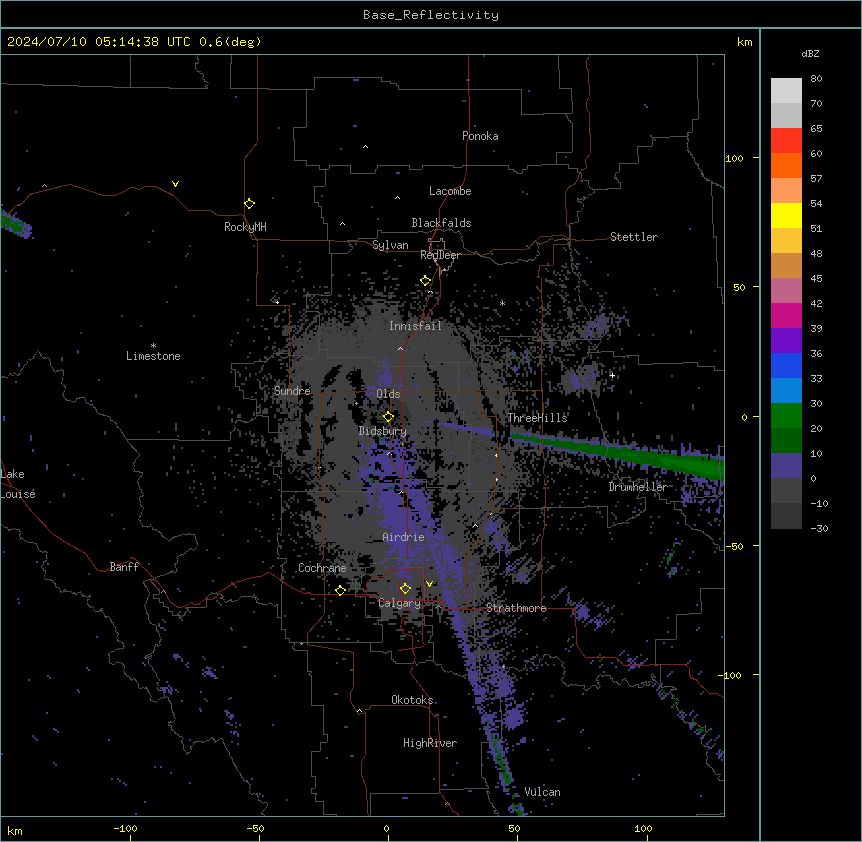Click the red 60 dBZ legend swatch
The height and width of the screenshot is (842, 862).
[x=786, y=141]
